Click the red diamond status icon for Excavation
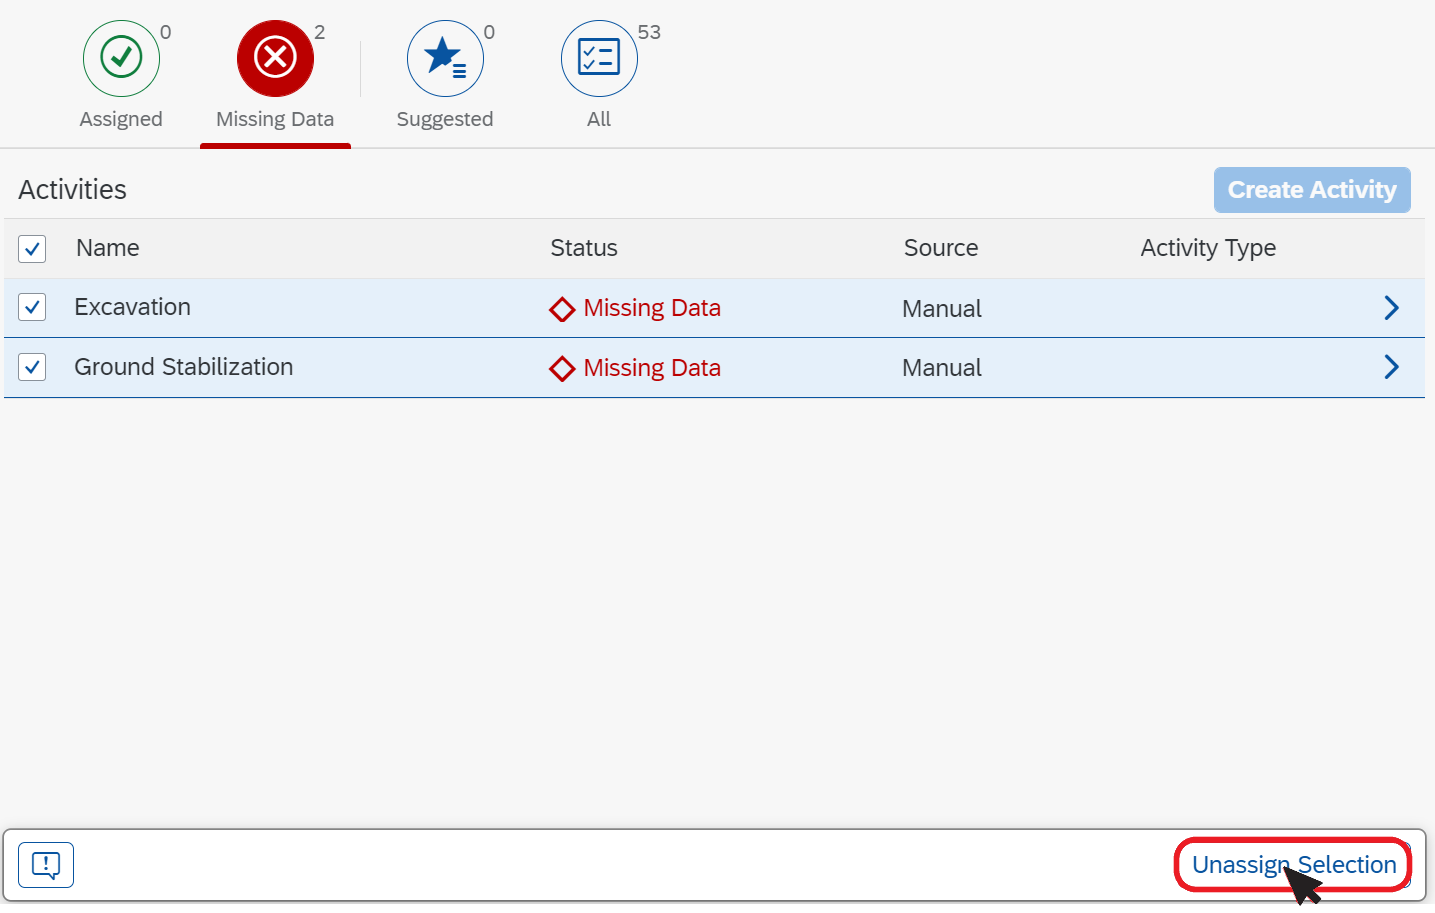 (x=562, y=309)
